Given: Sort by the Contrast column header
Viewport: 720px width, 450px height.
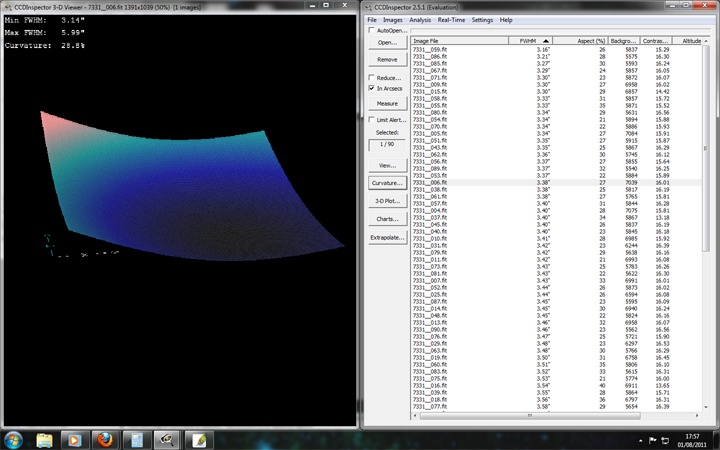Looking at the screenshot, I should pyautogui.click(x=656, y=41).
